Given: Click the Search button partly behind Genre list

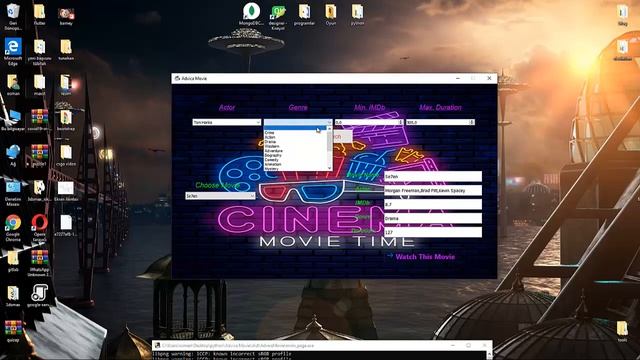Looking at the screenshot, I should tap(342, 137).
